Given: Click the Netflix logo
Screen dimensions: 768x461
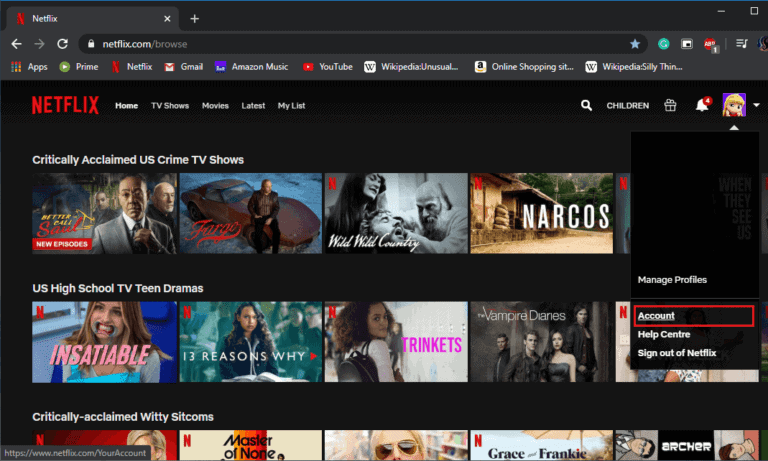Looking at the screenshot, I should (65, 105).
